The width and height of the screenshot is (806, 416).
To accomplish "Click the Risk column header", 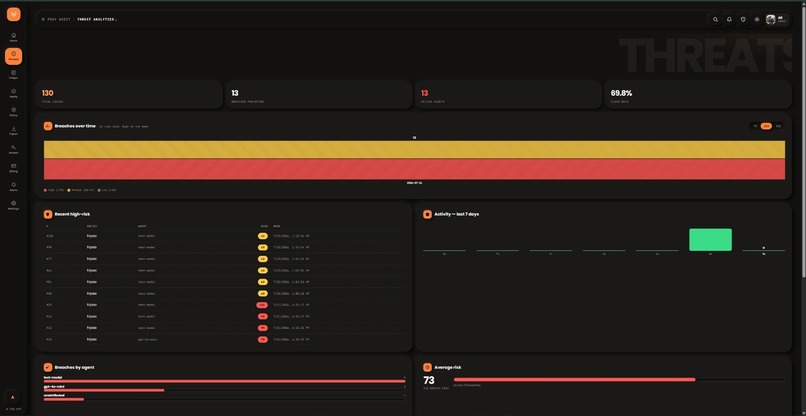I will pyautogui.click(x=264, y=226).
